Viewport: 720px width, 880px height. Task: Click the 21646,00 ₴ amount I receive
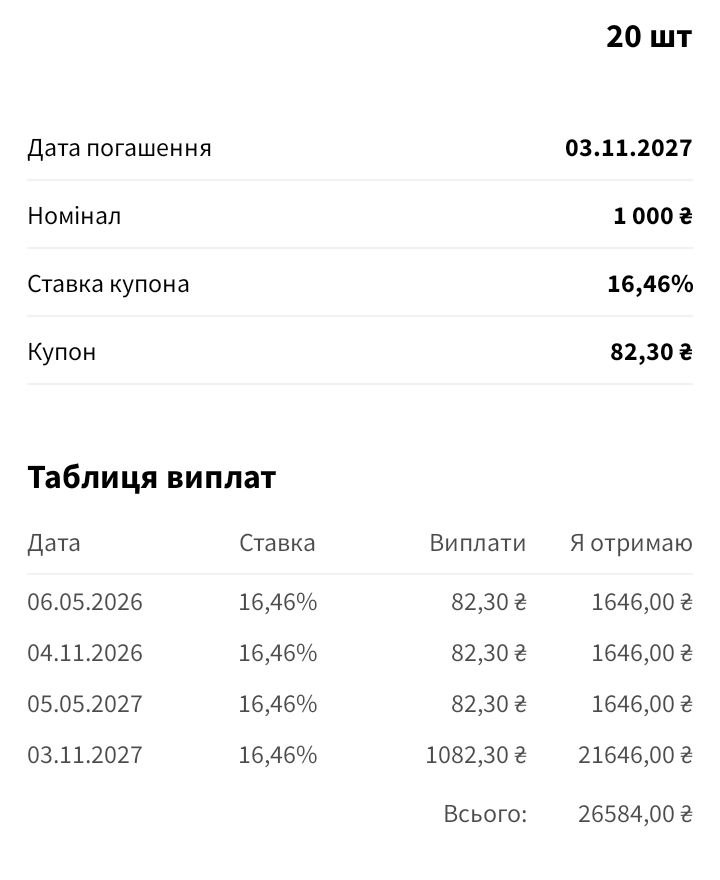(635, 755)
